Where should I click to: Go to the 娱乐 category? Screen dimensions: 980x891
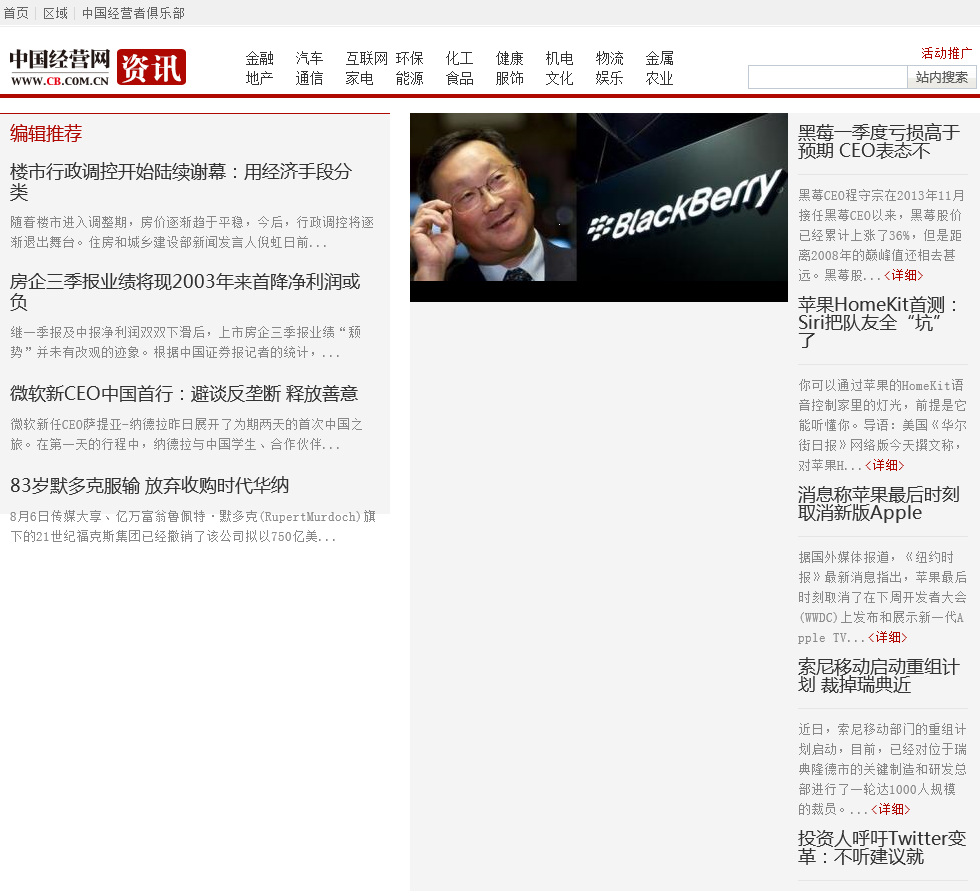[x=609, y=78]
